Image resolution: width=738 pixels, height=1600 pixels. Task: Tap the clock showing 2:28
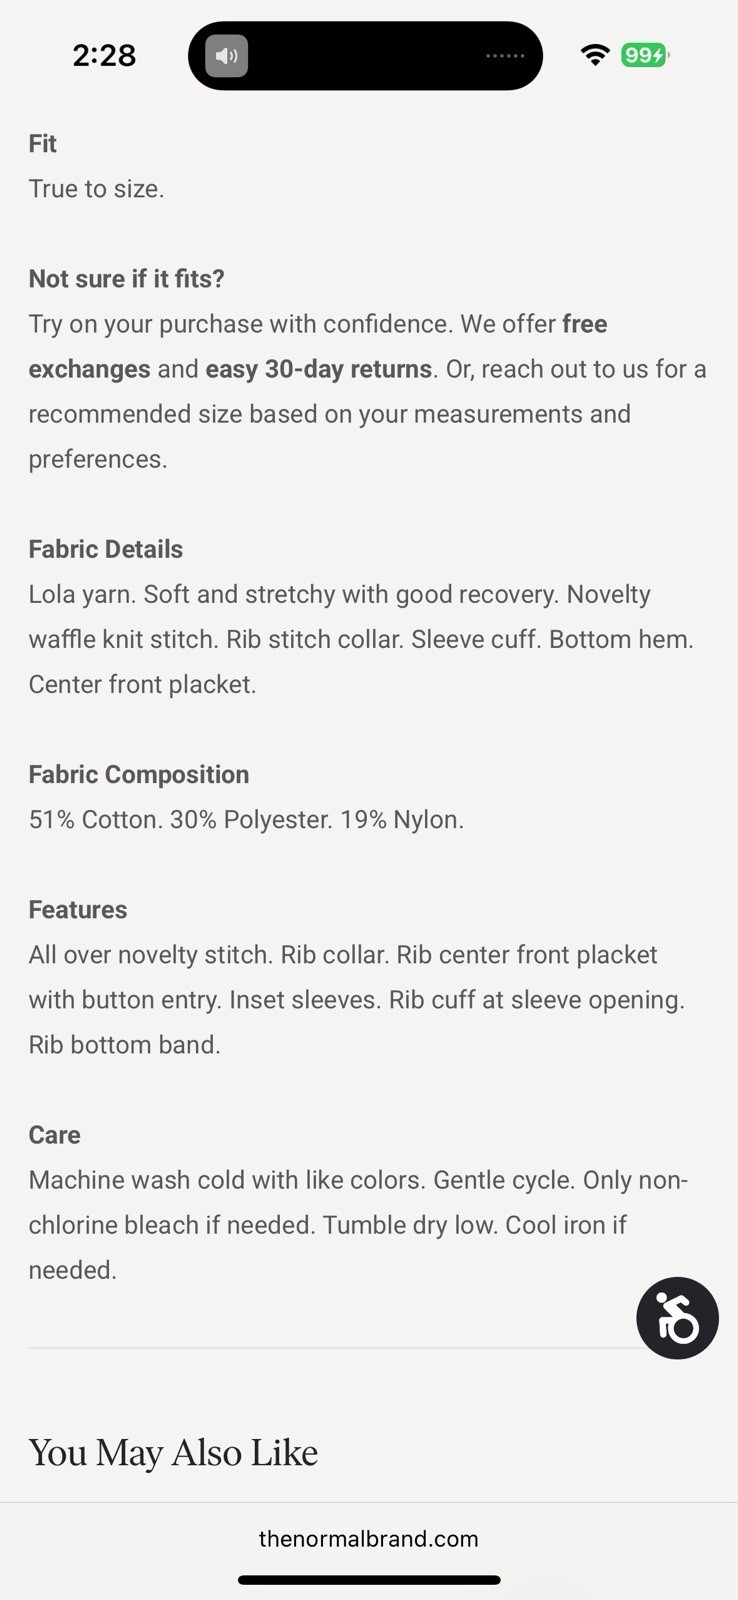104,55
